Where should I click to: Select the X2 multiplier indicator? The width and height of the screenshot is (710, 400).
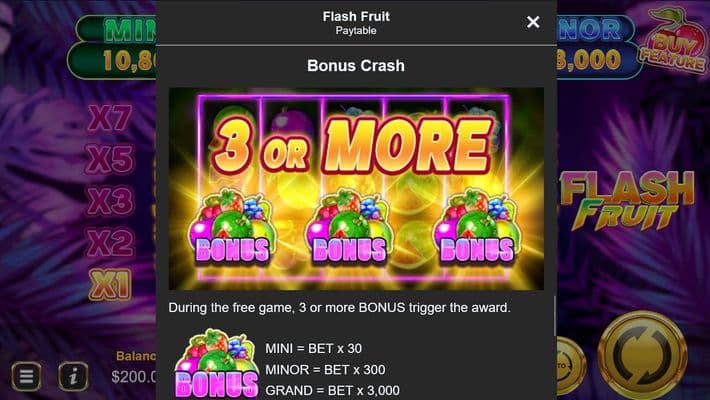[x=110, y=242]
